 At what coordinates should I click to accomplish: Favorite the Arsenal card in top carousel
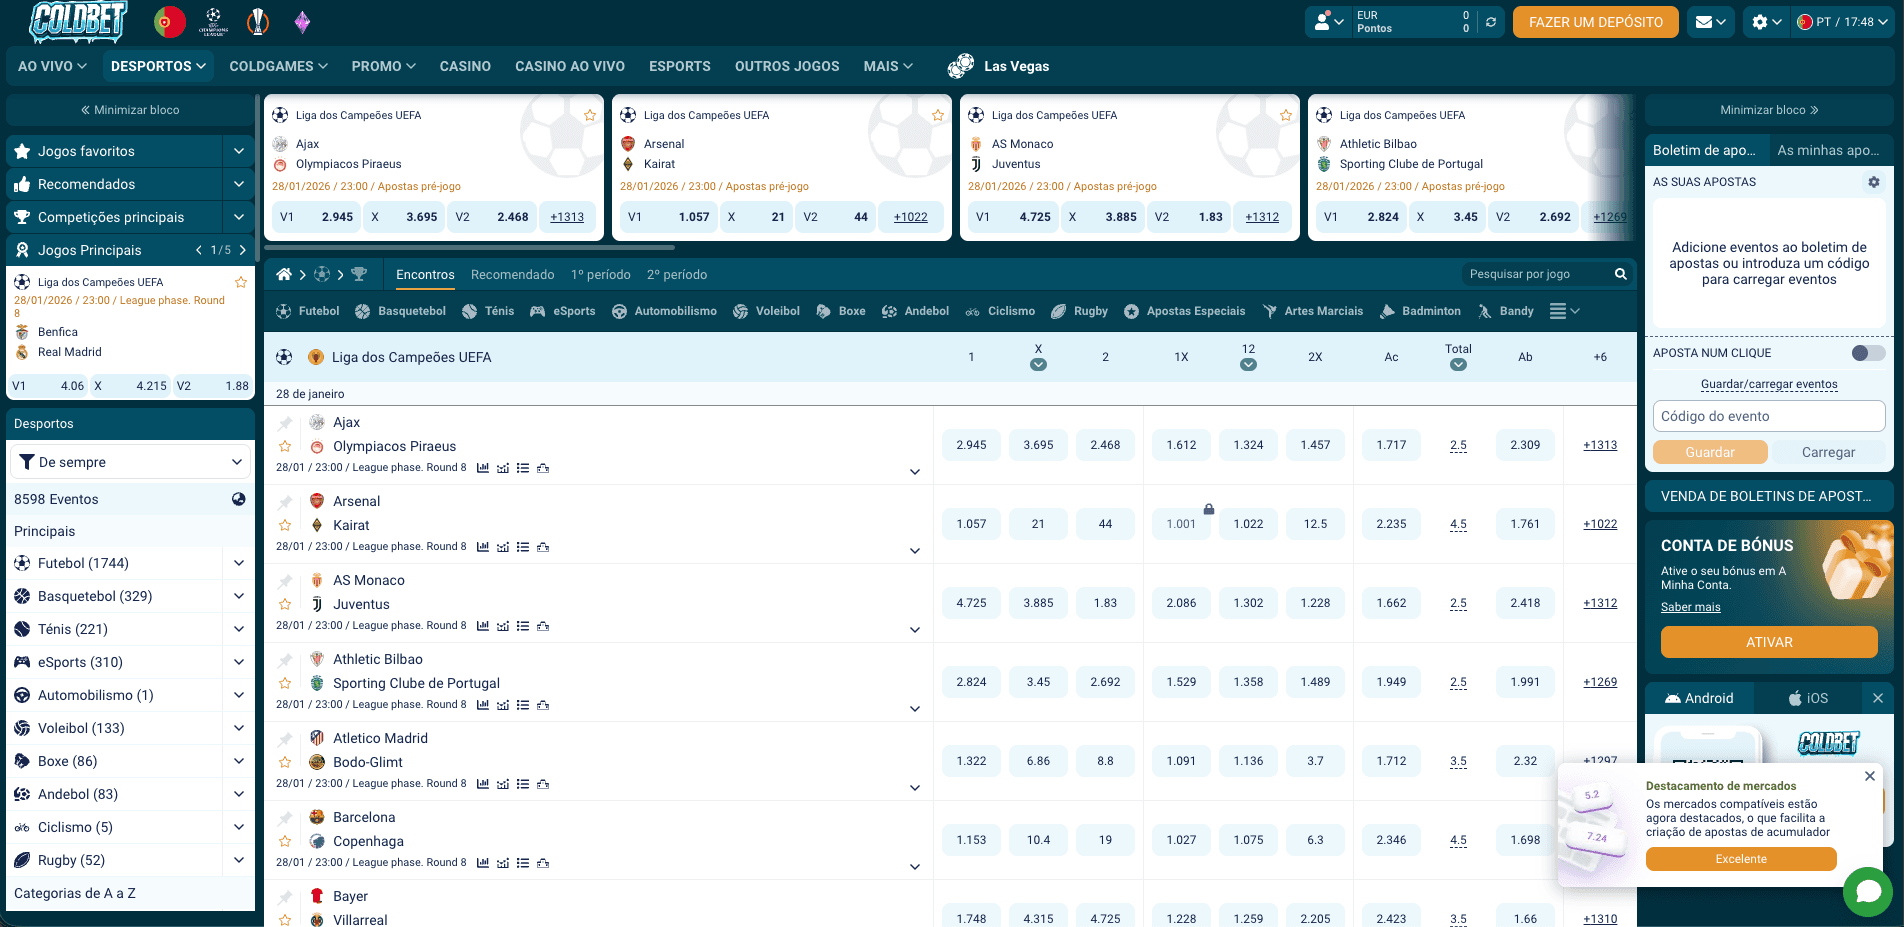click(938, 115)
